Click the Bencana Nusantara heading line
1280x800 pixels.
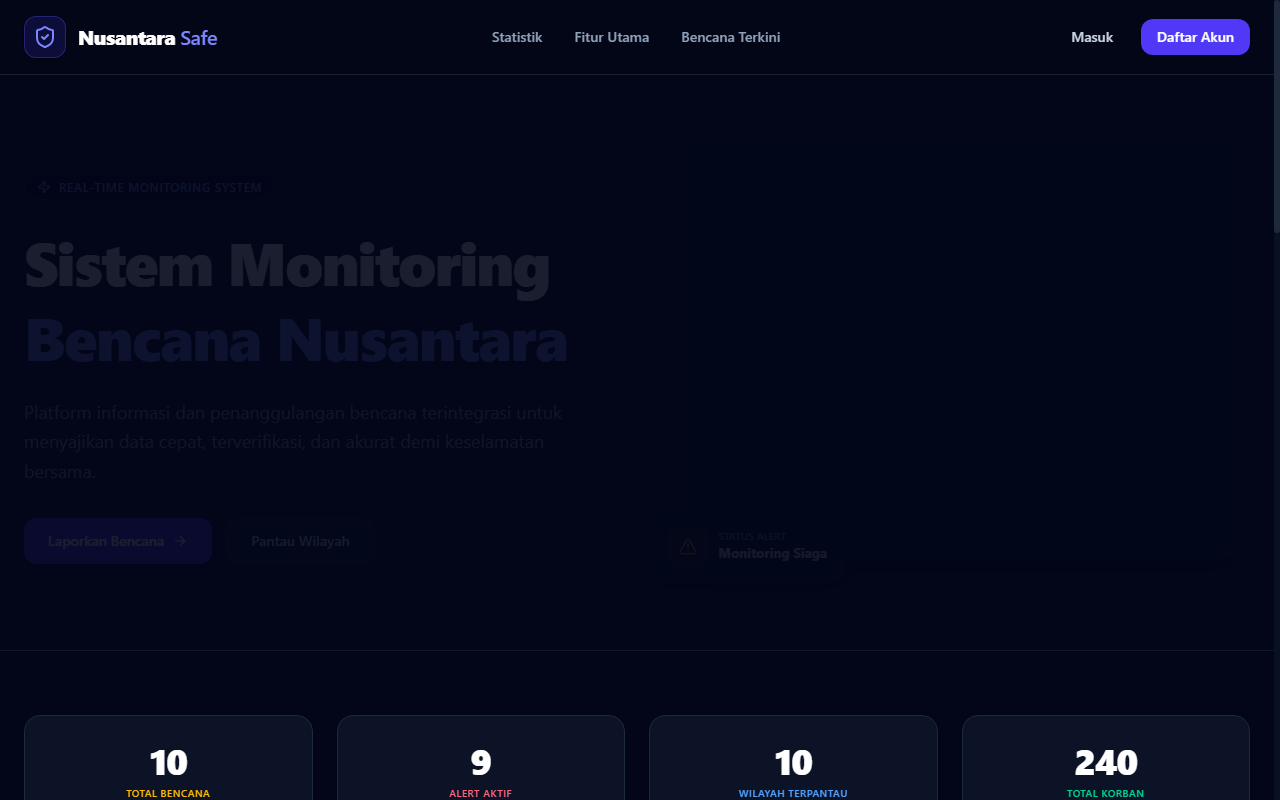pyautogui.click(x=296, y=340)
